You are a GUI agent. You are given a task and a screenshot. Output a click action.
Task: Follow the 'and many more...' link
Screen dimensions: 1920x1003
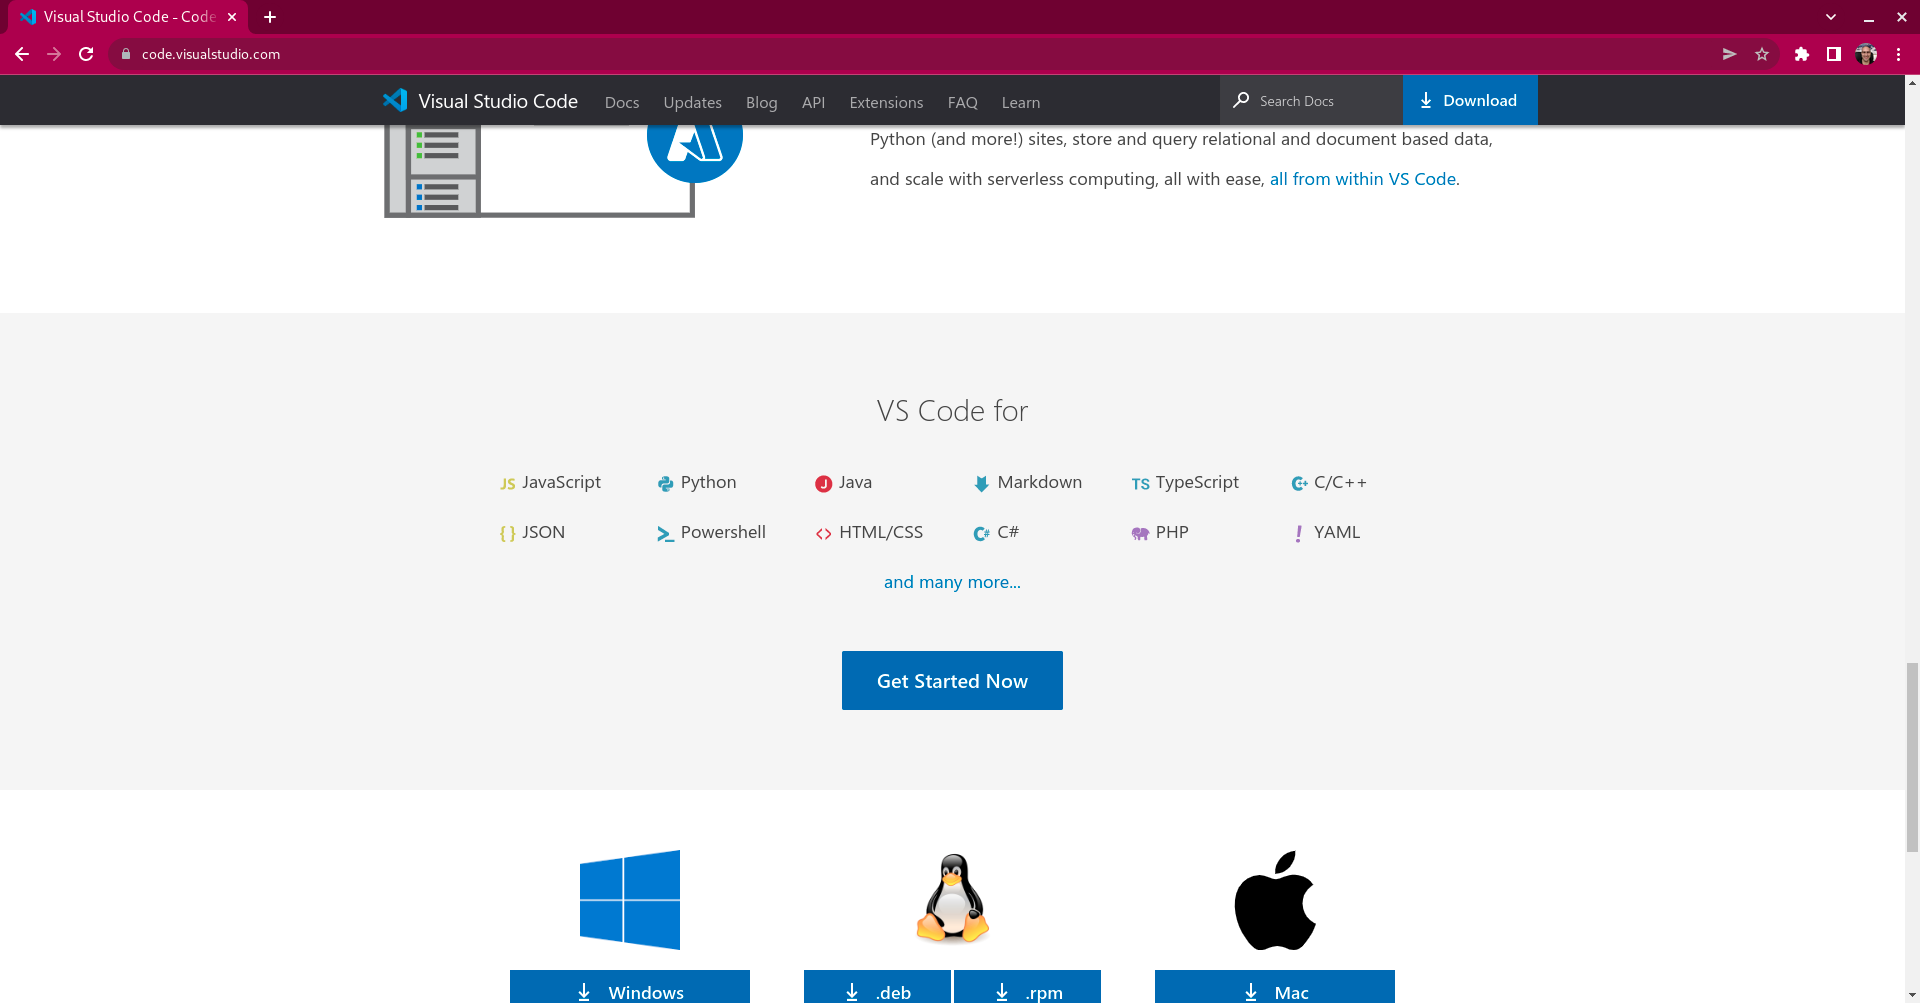(x=952, y=582)
